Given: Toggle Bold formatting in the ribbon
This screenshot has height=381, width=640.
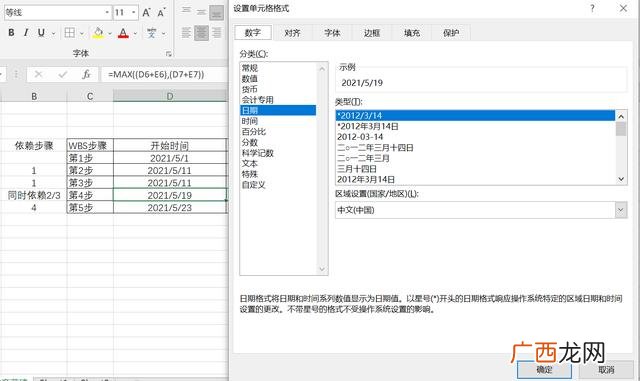Looking at the screenshot, I should (11, 33).
